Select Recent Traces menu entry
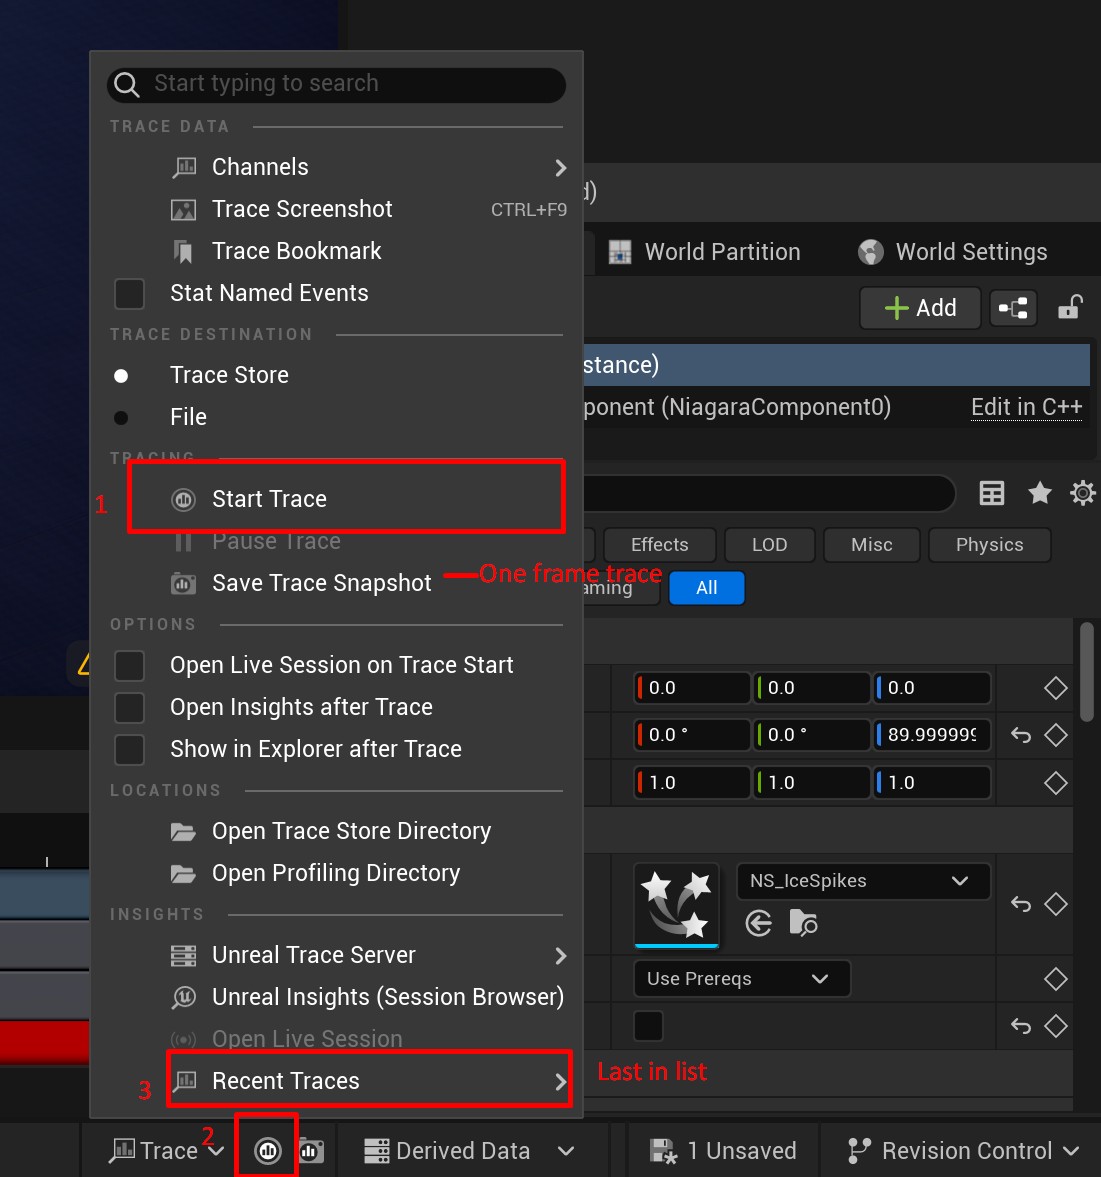This screenshot has height=1177, width=1101. point(285,1080)
